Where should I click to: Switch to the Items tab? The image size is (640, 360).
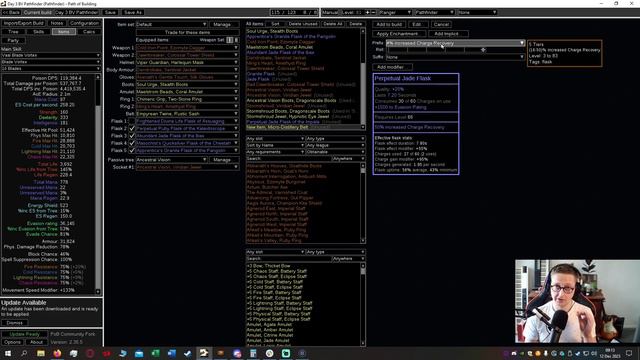point(64,32)
